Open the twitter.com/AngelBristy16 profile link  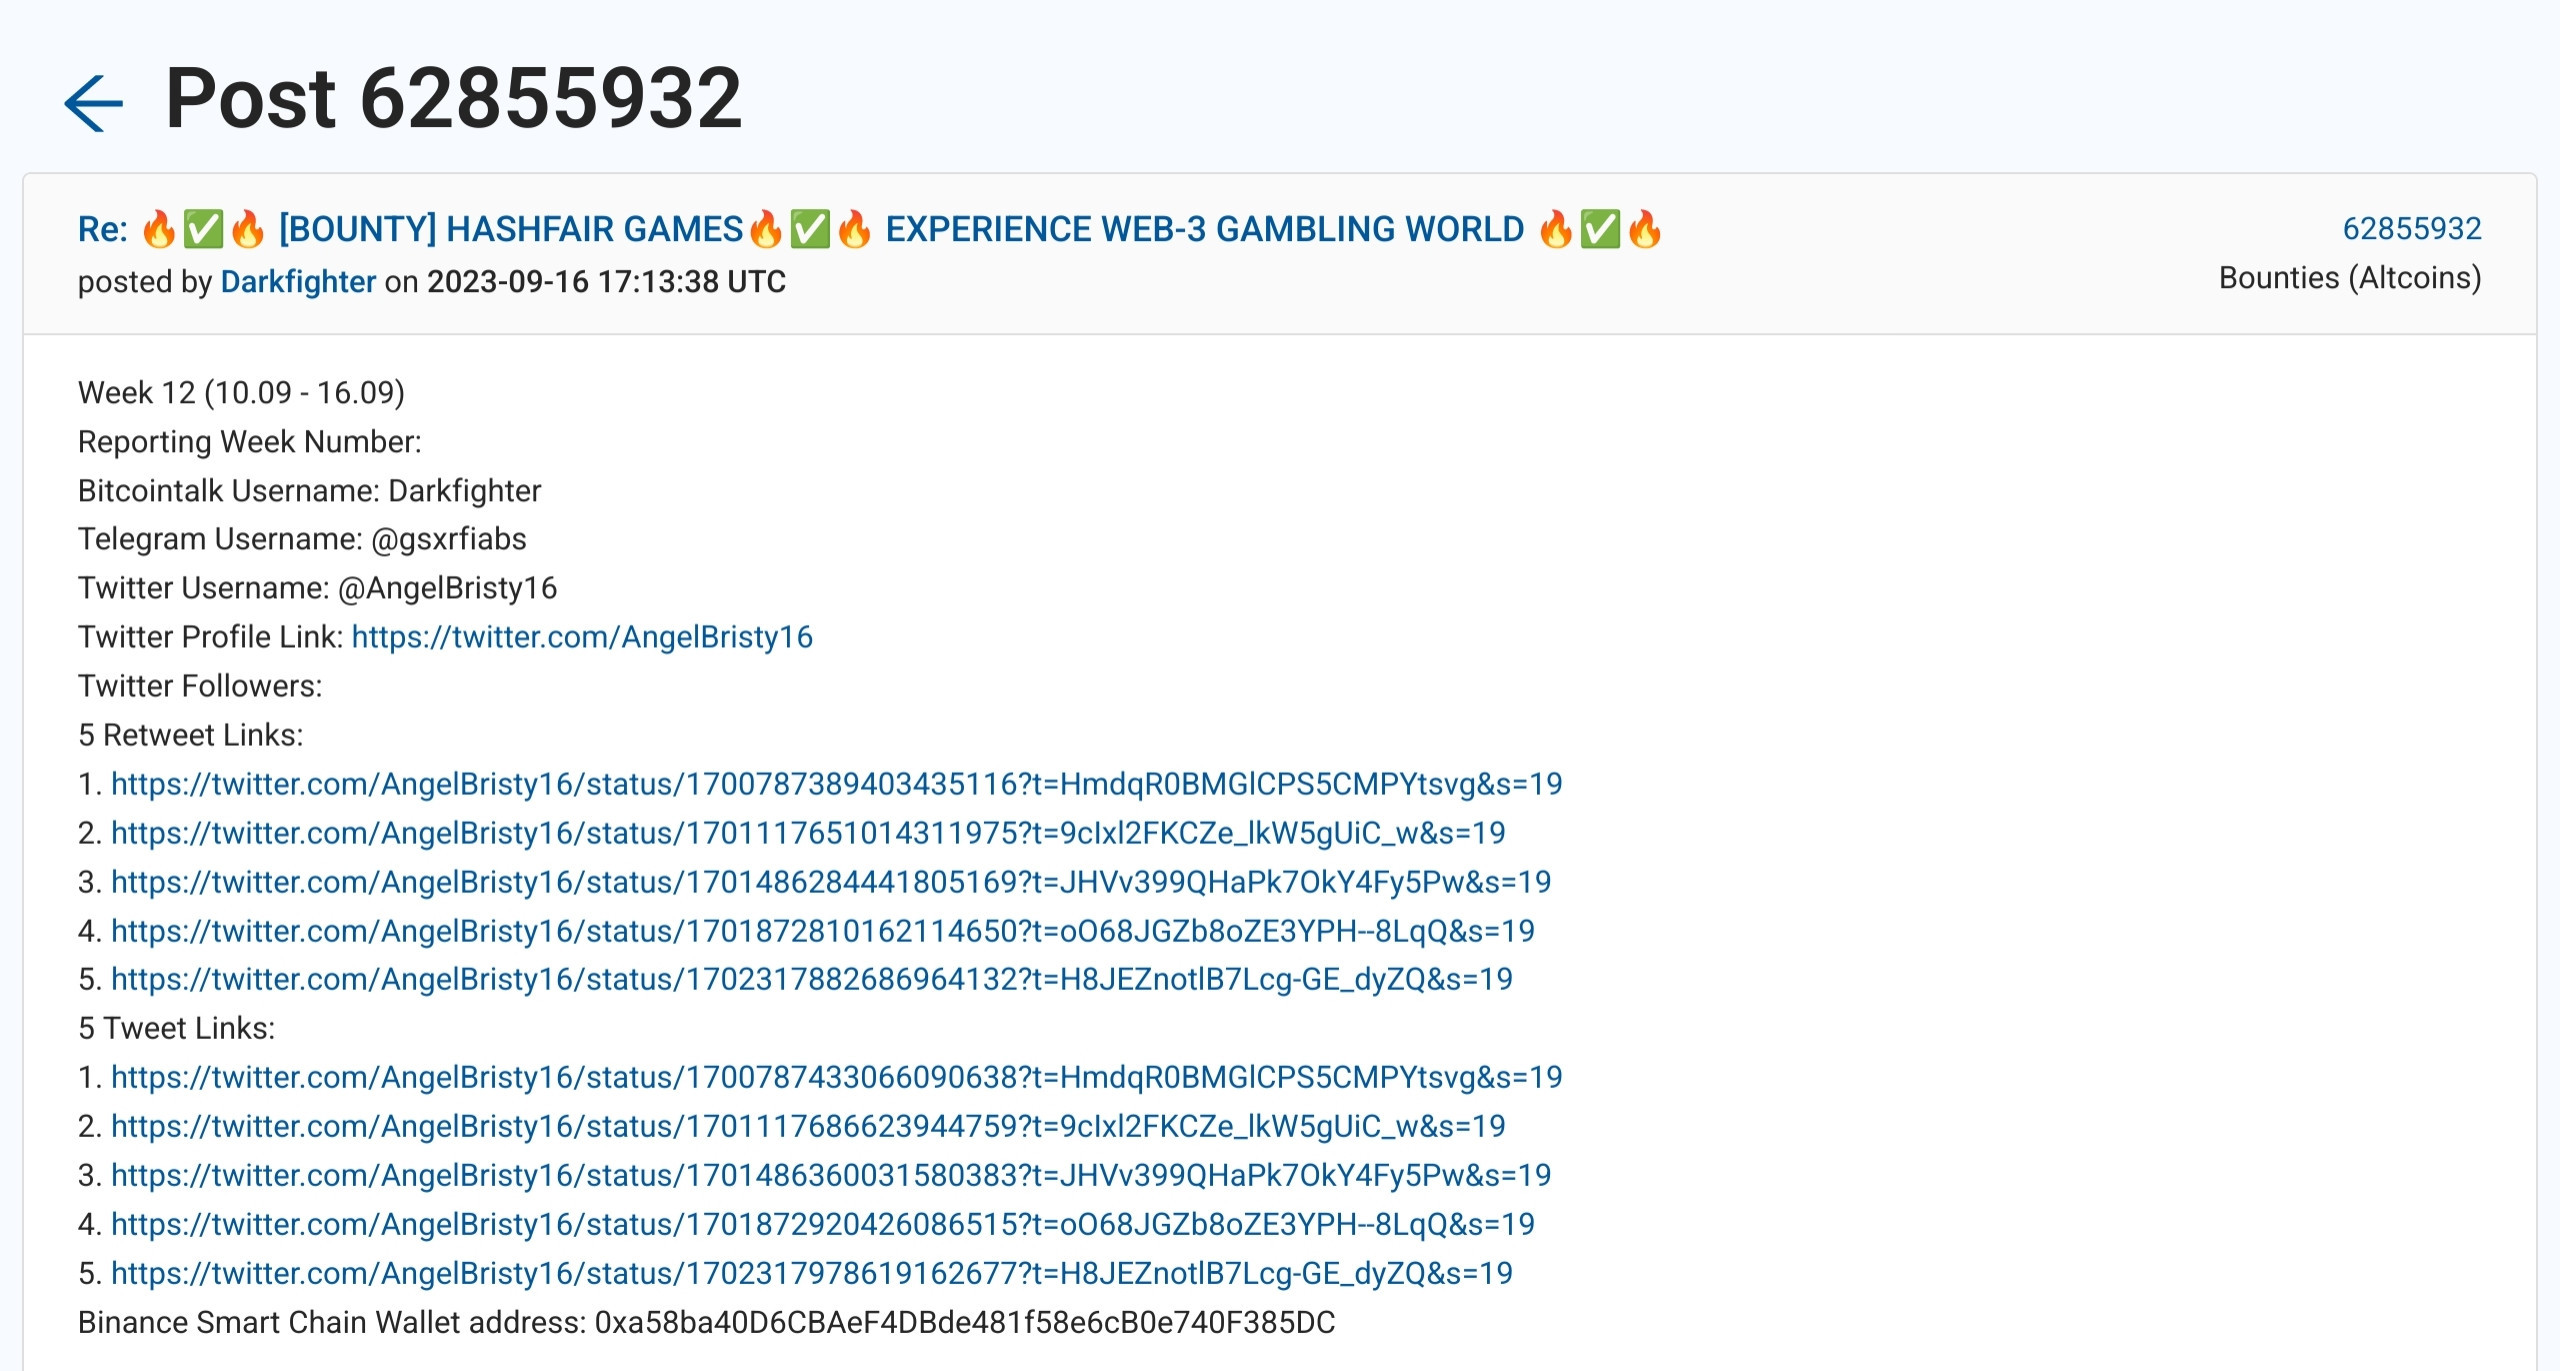[x=582, y=637]
